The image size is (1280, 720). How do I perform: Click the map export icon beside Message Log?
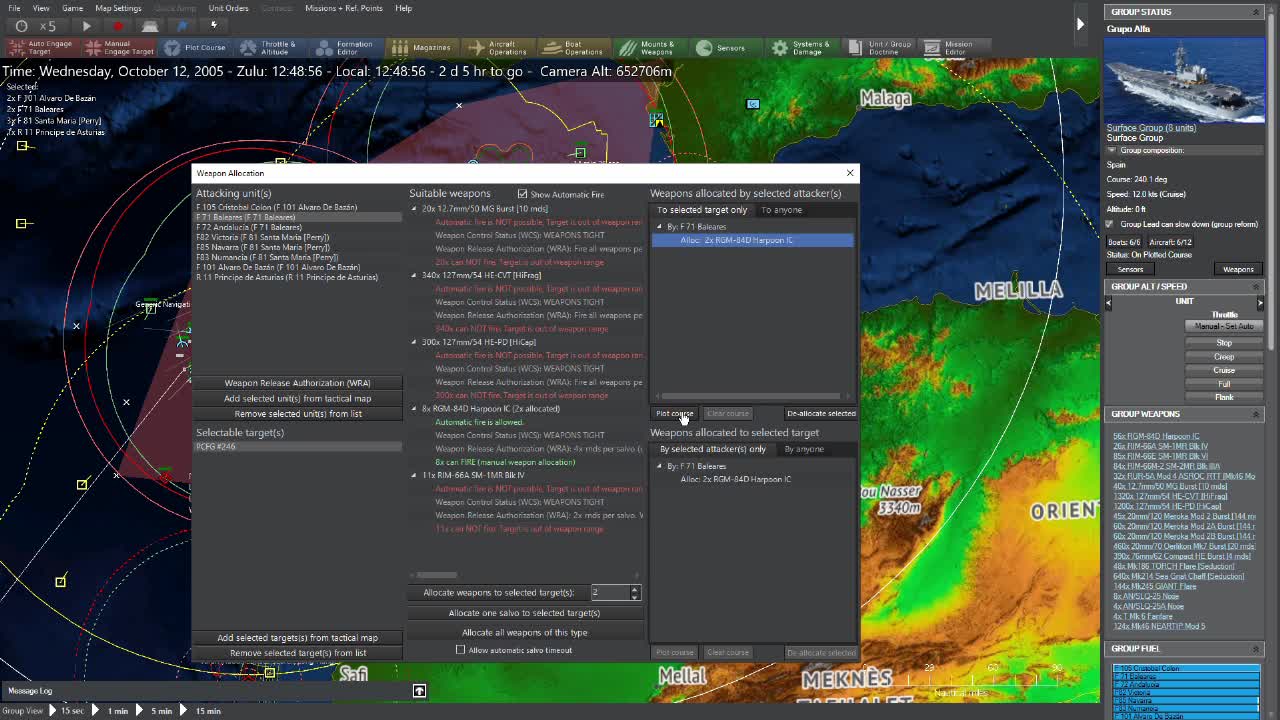(419, 690)
